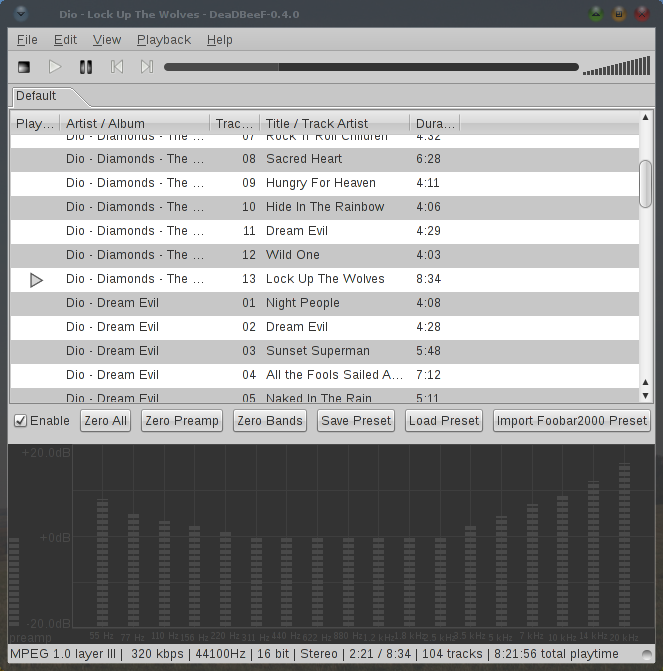The image size is (663, 671).
Task: Maximize the DeaDBeeF window
Action: tap(618, 14)
